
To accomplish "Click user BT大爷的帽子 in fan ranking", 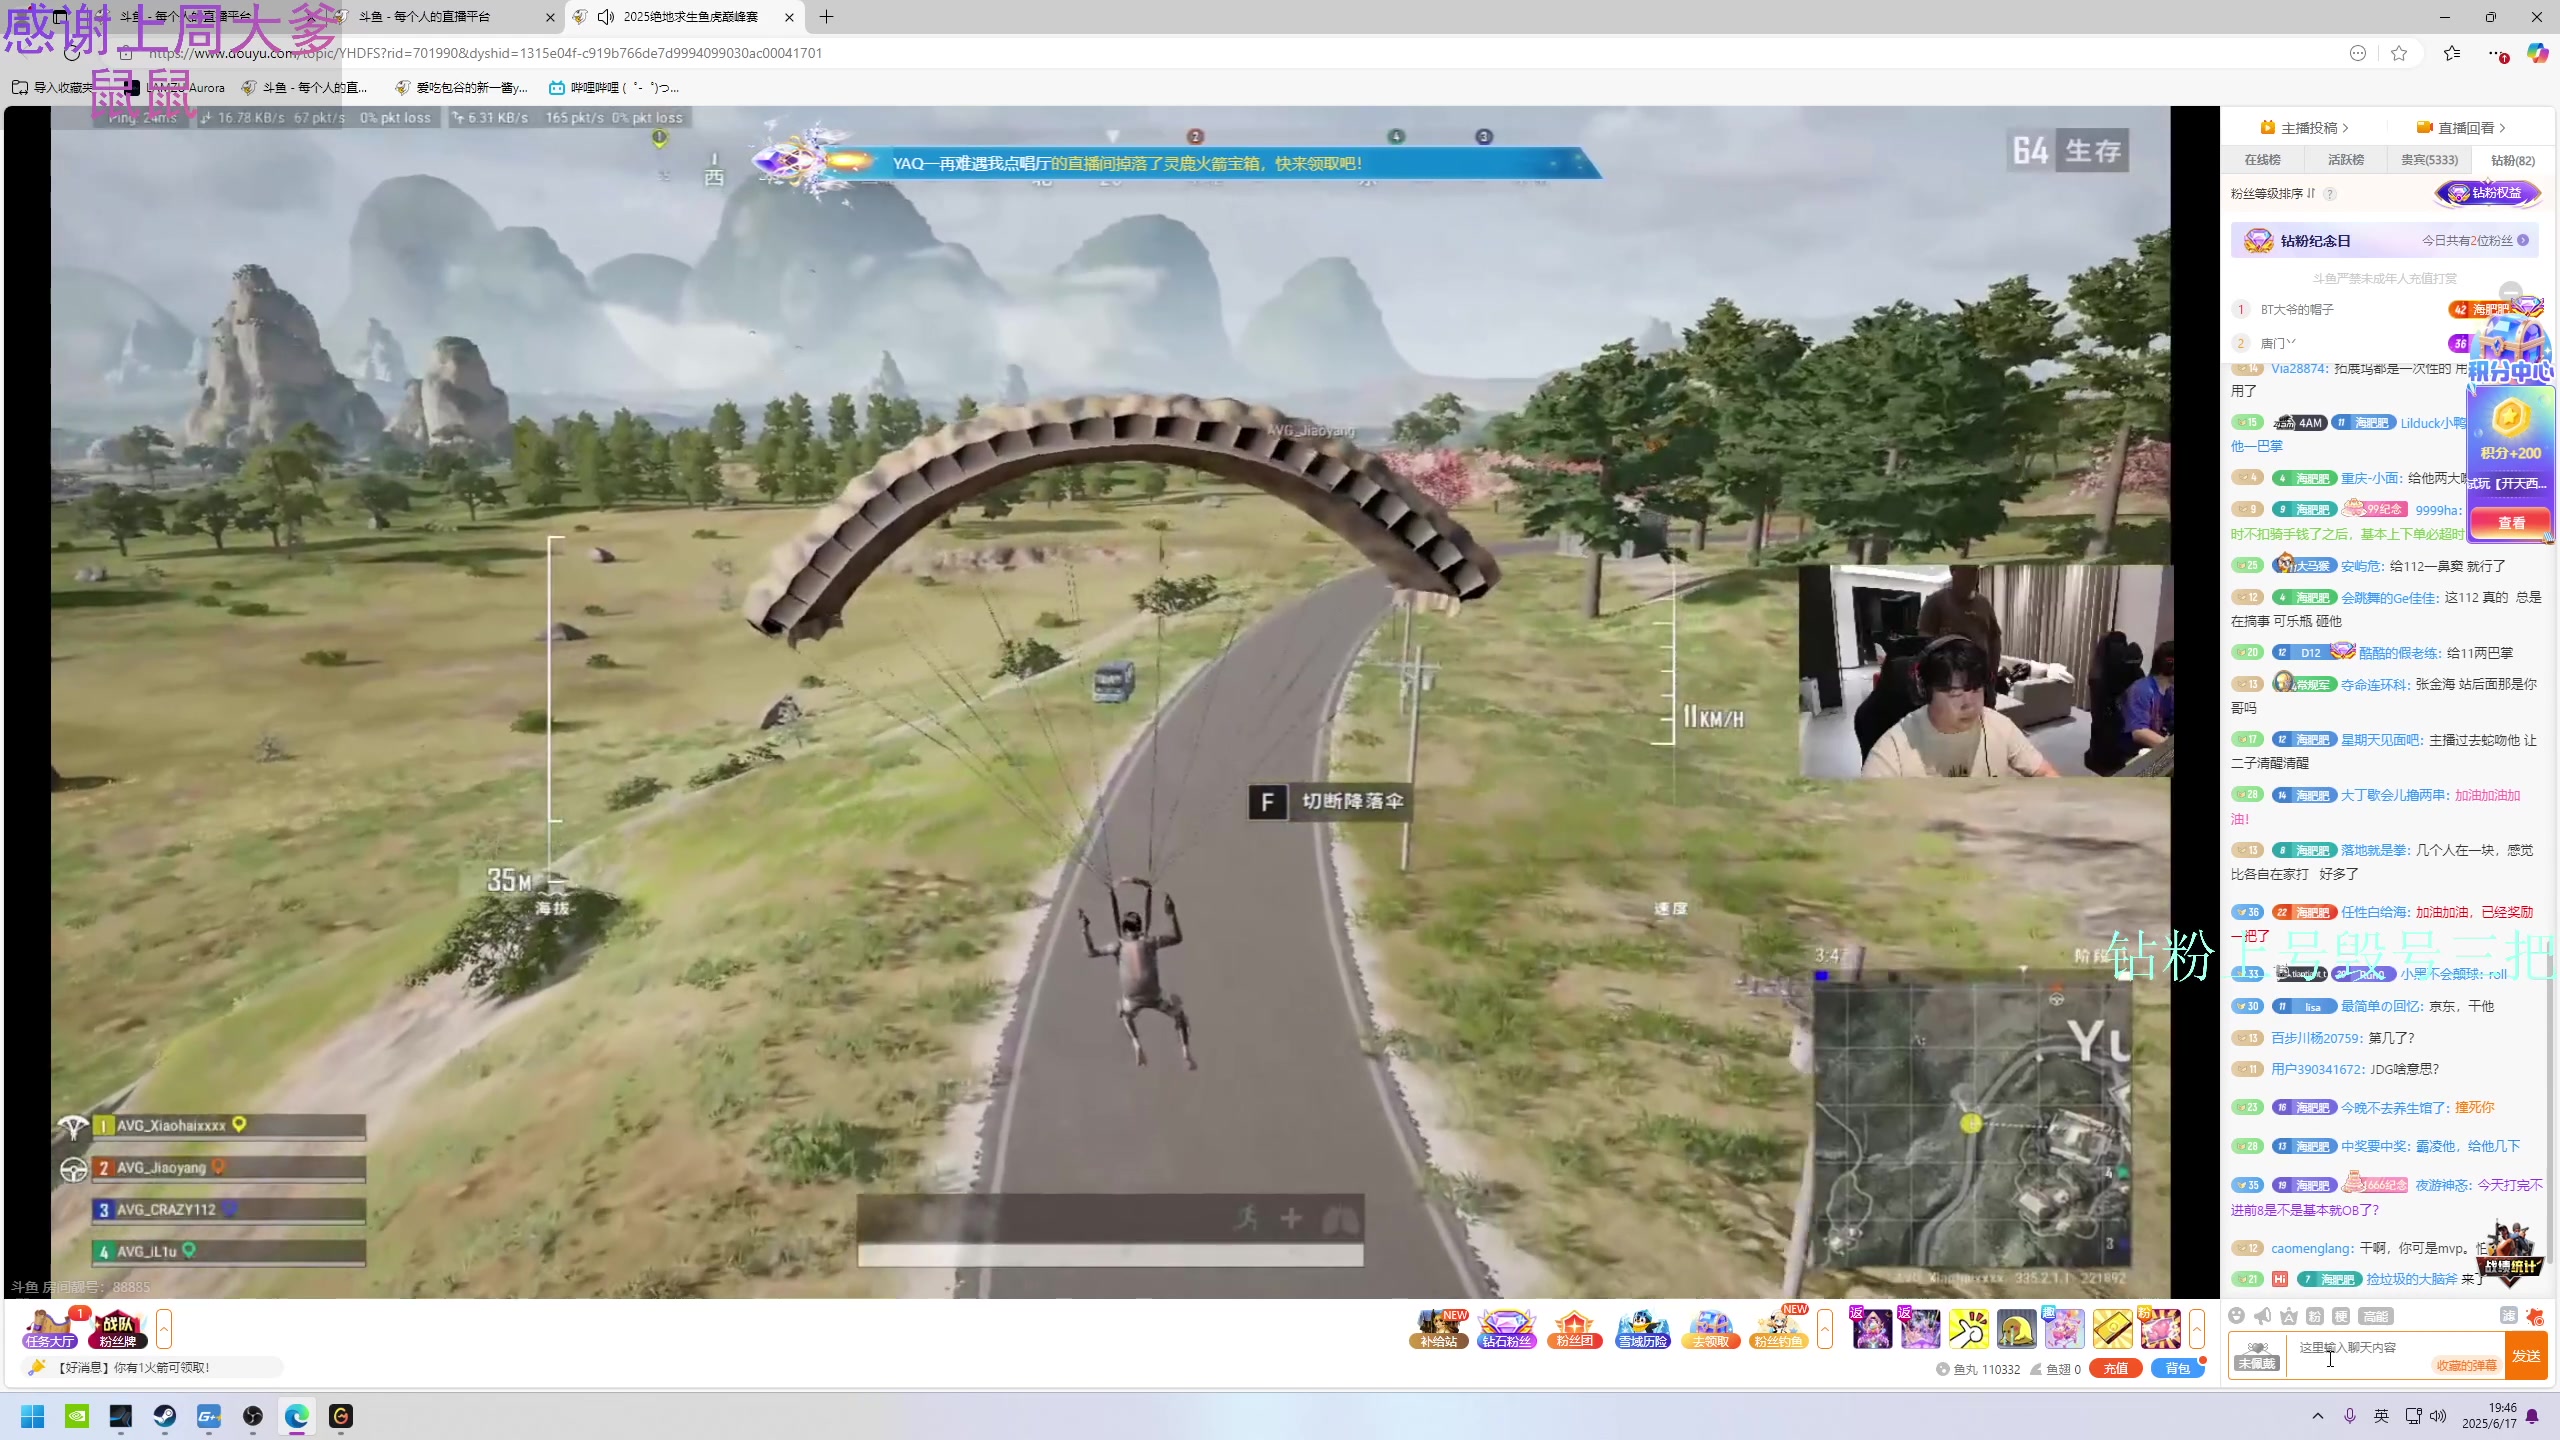I will (x=2297, y=310).
